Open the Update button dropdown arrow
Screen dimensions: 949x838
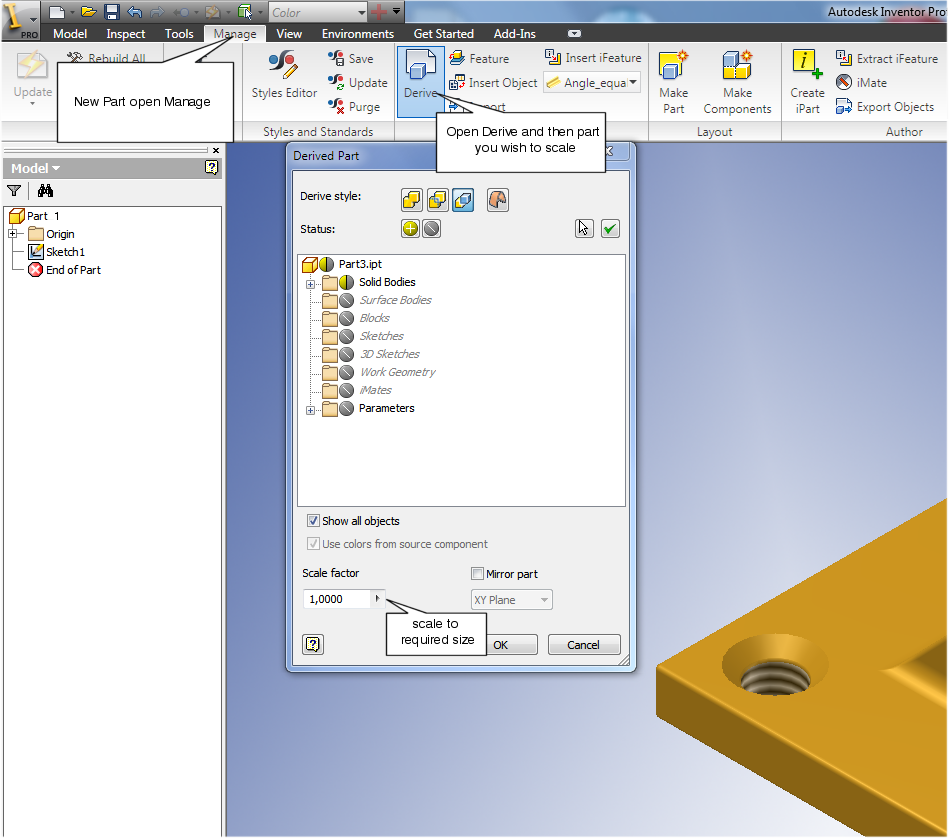click(33, 104)
